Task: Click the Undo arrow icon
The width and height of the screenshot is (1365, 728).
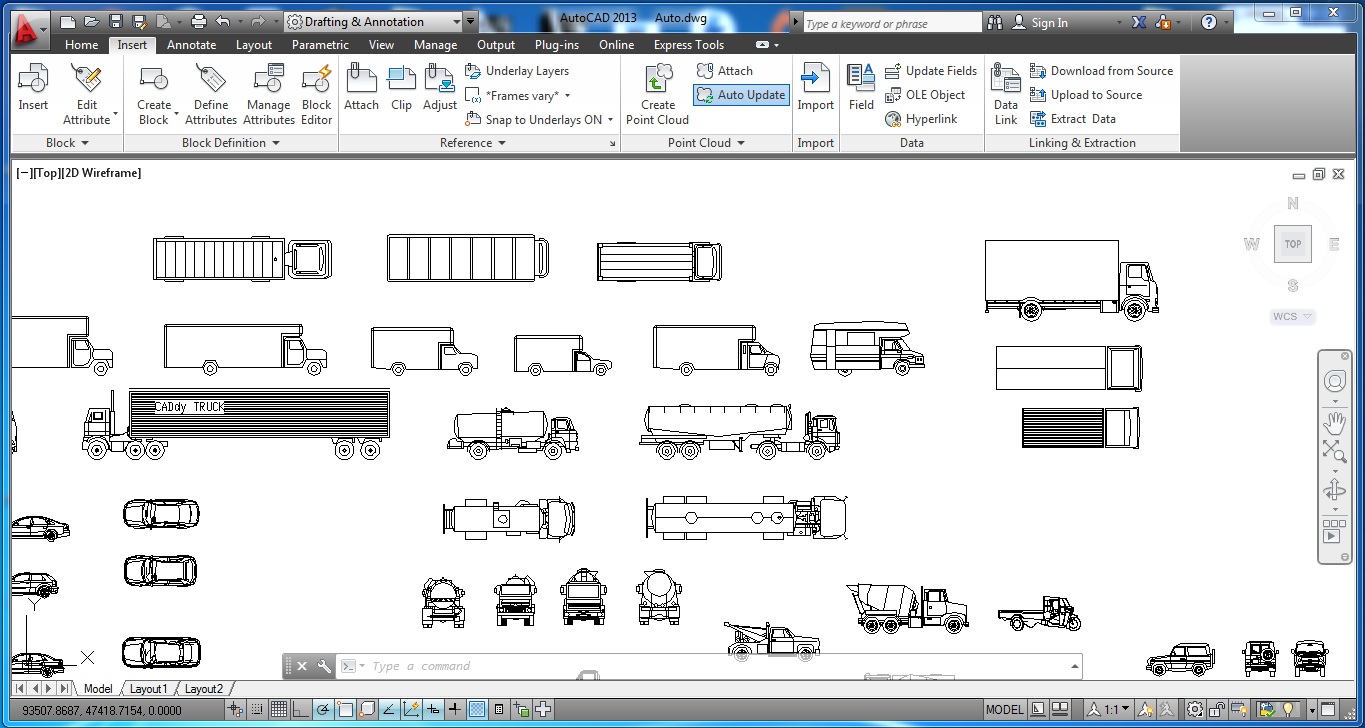Action: tap(222, 22)
